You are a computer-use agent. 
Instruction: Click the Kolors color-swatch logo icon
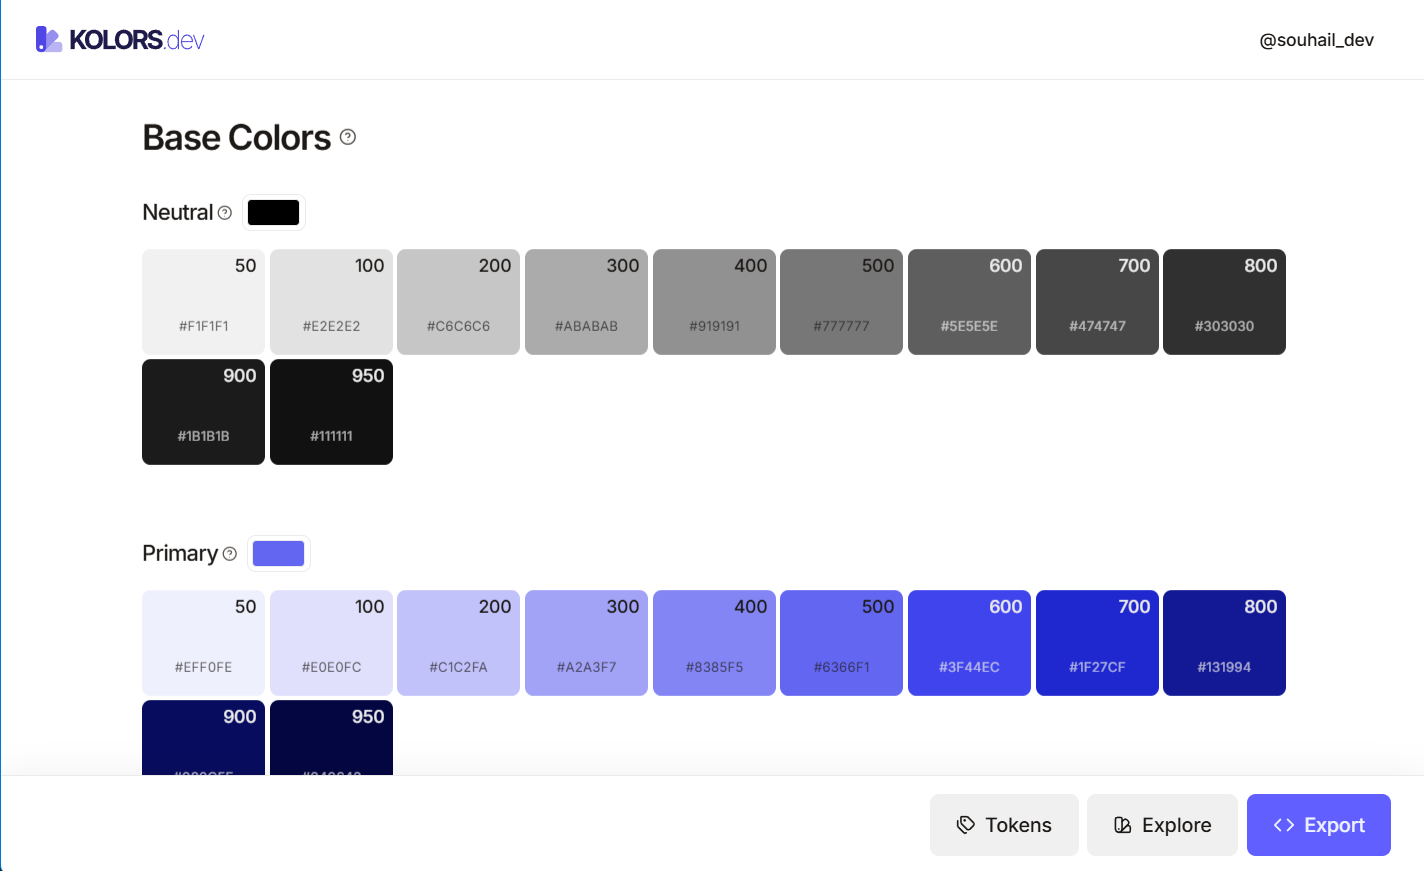click(x=47, y=39)
